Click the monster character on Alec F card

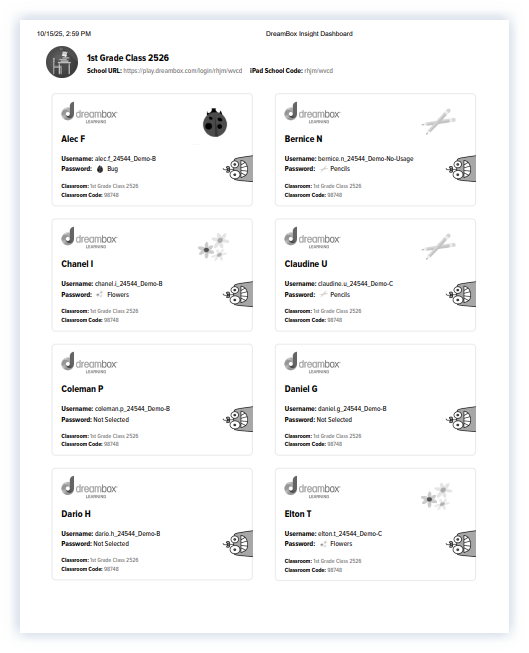pos(238,168)
